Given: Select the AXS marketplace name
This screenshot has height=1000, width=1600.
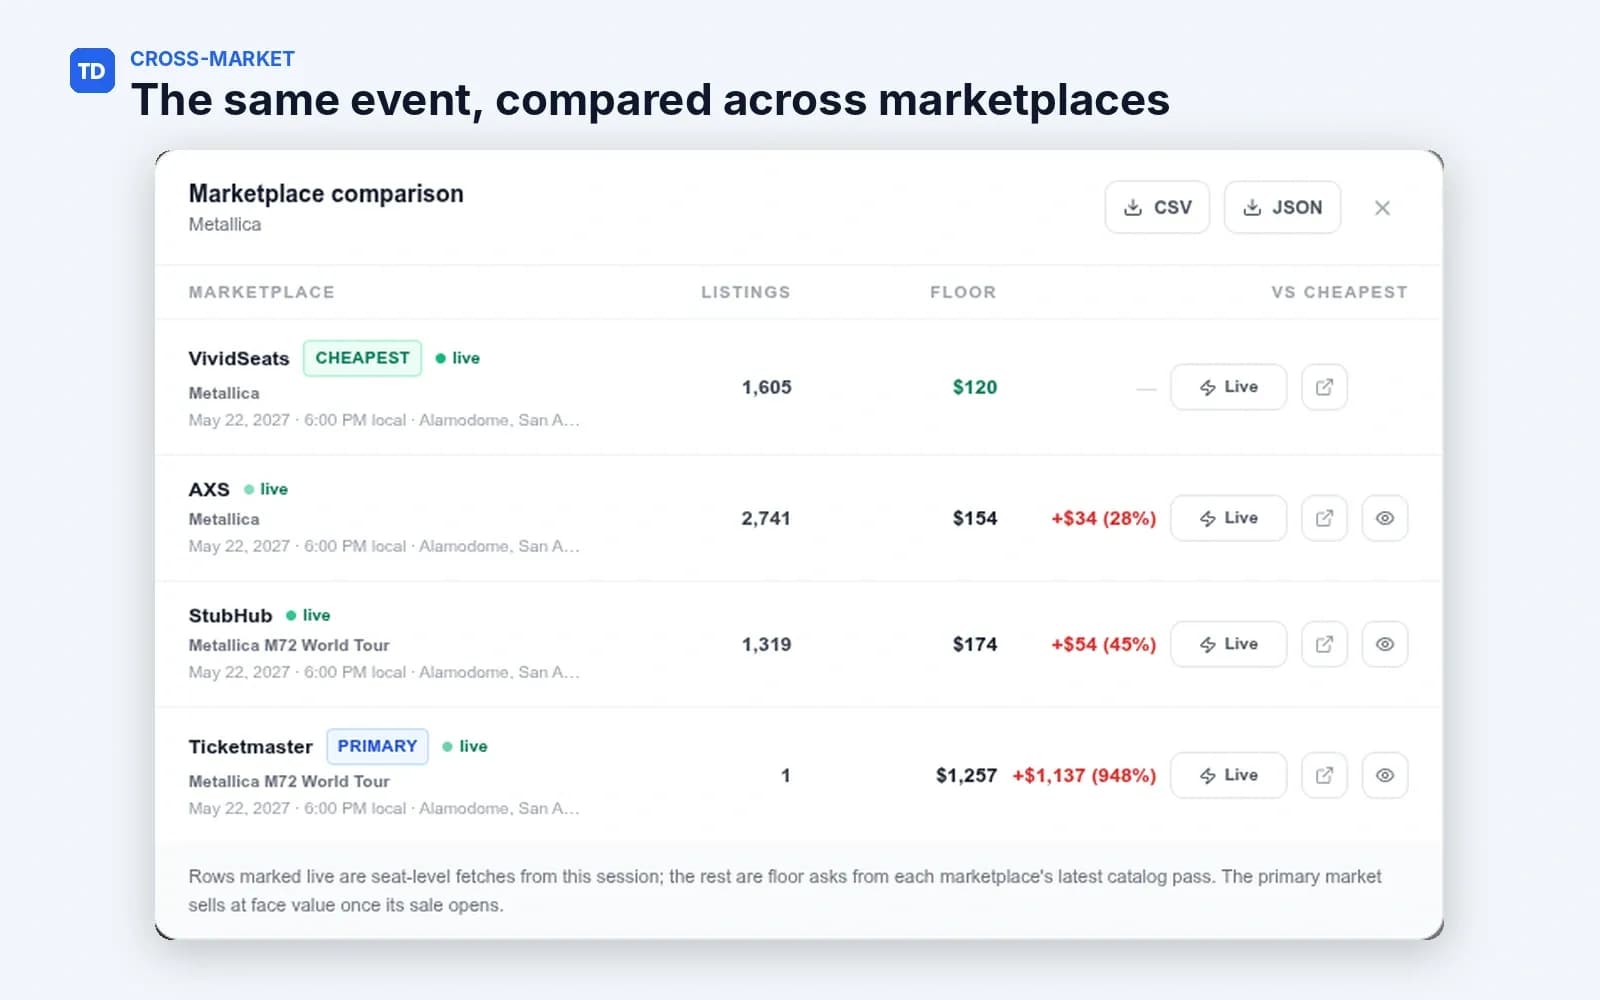Looking at the screenshot, I should pyautogui.click(x=209, y=489).
